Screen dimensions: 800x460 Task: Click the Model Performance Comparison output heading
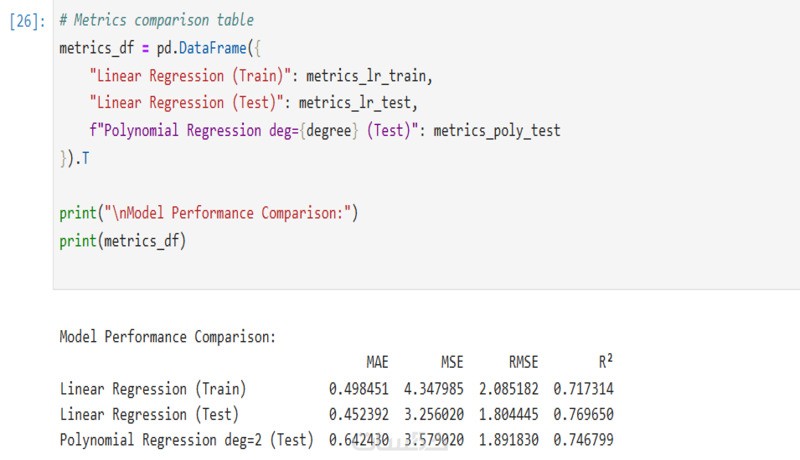click(x=167, y=337)
